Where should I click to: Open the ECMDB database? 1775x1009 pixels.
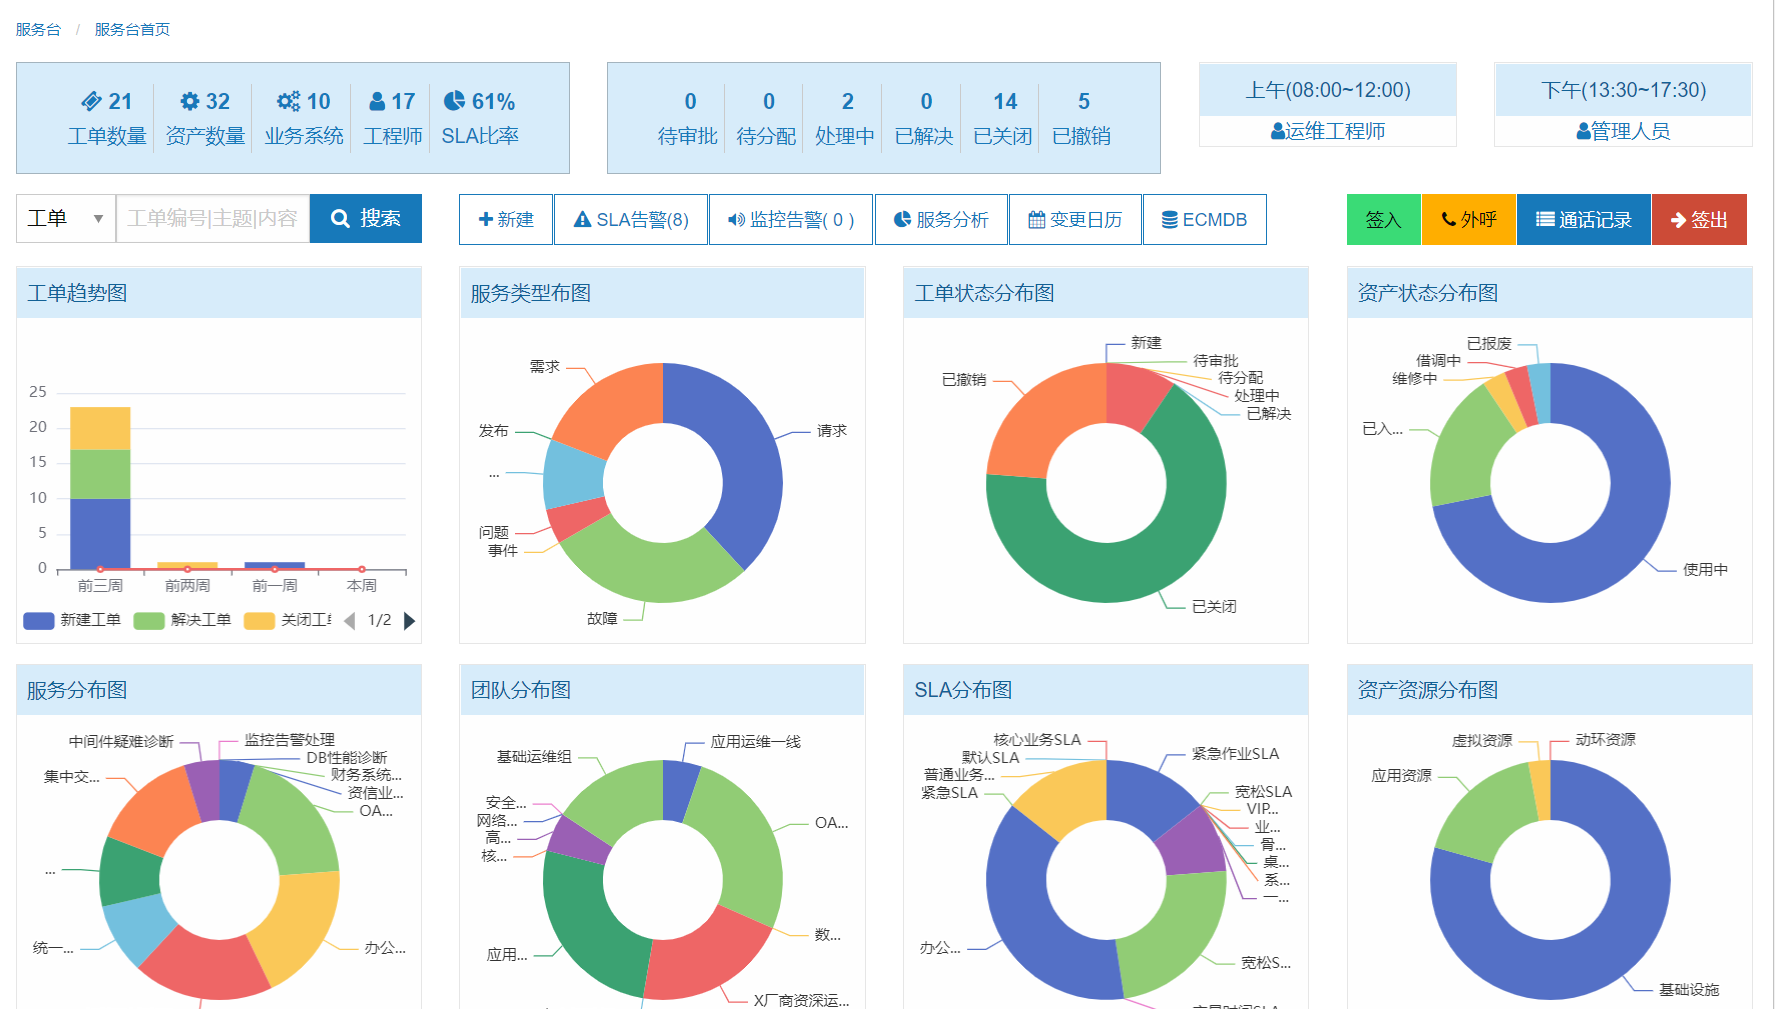point(1204,220)
